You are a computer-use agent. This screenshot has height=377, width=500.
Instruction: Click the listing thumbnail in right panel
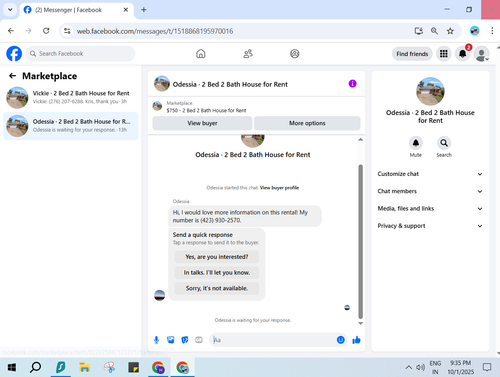tap(430, 91)
